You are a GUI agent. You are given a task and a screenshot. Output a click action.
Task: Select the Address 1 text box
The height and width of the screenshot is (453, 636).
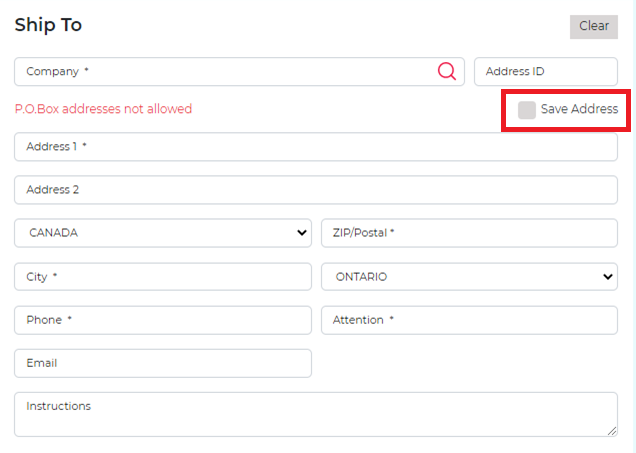pyautogui.click(x=315, y=147)
